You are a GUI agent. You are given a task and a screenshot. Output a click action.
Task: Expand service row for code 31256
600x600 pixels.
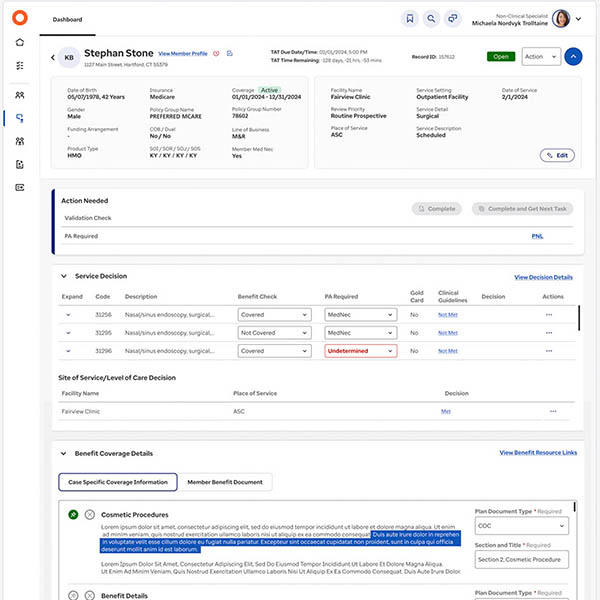pyautogui.click(x=69, y=314)
